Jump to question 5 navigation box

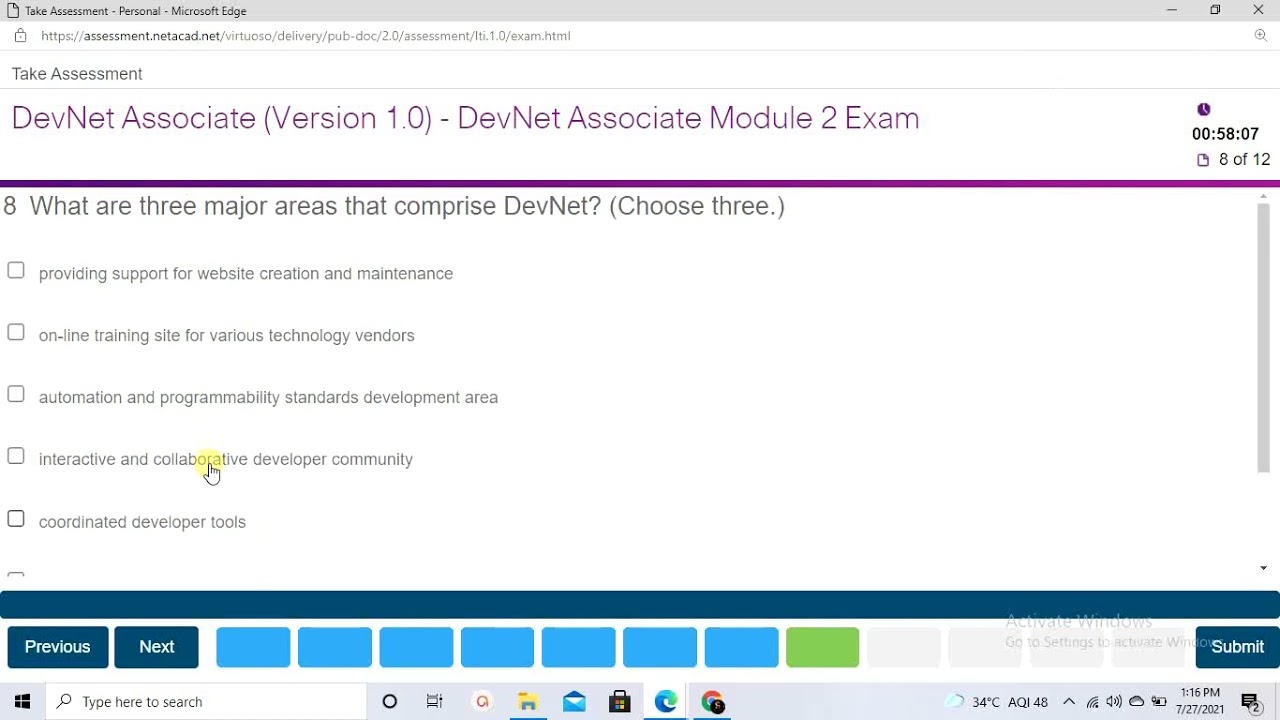coord(579,647)
